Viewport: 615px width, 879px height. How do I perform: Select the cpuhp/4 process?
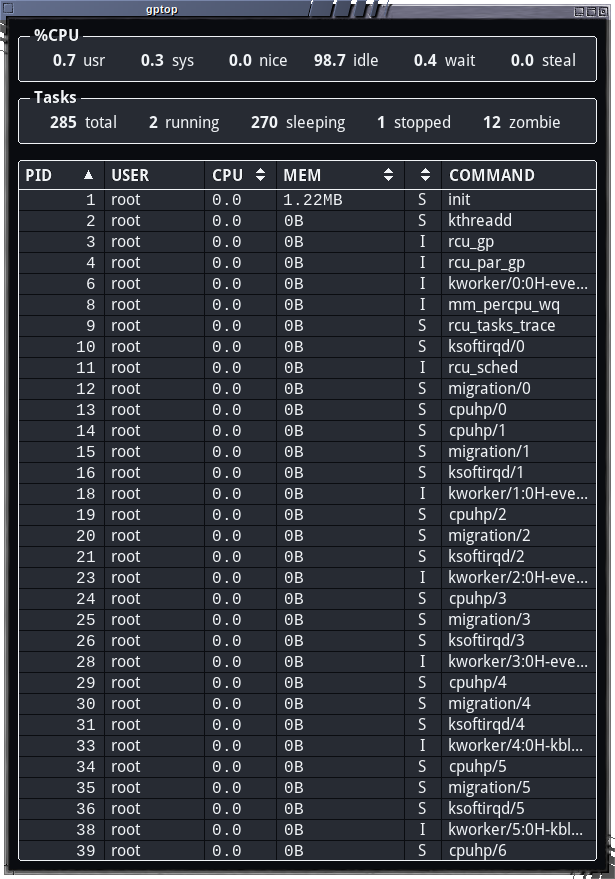307,683
